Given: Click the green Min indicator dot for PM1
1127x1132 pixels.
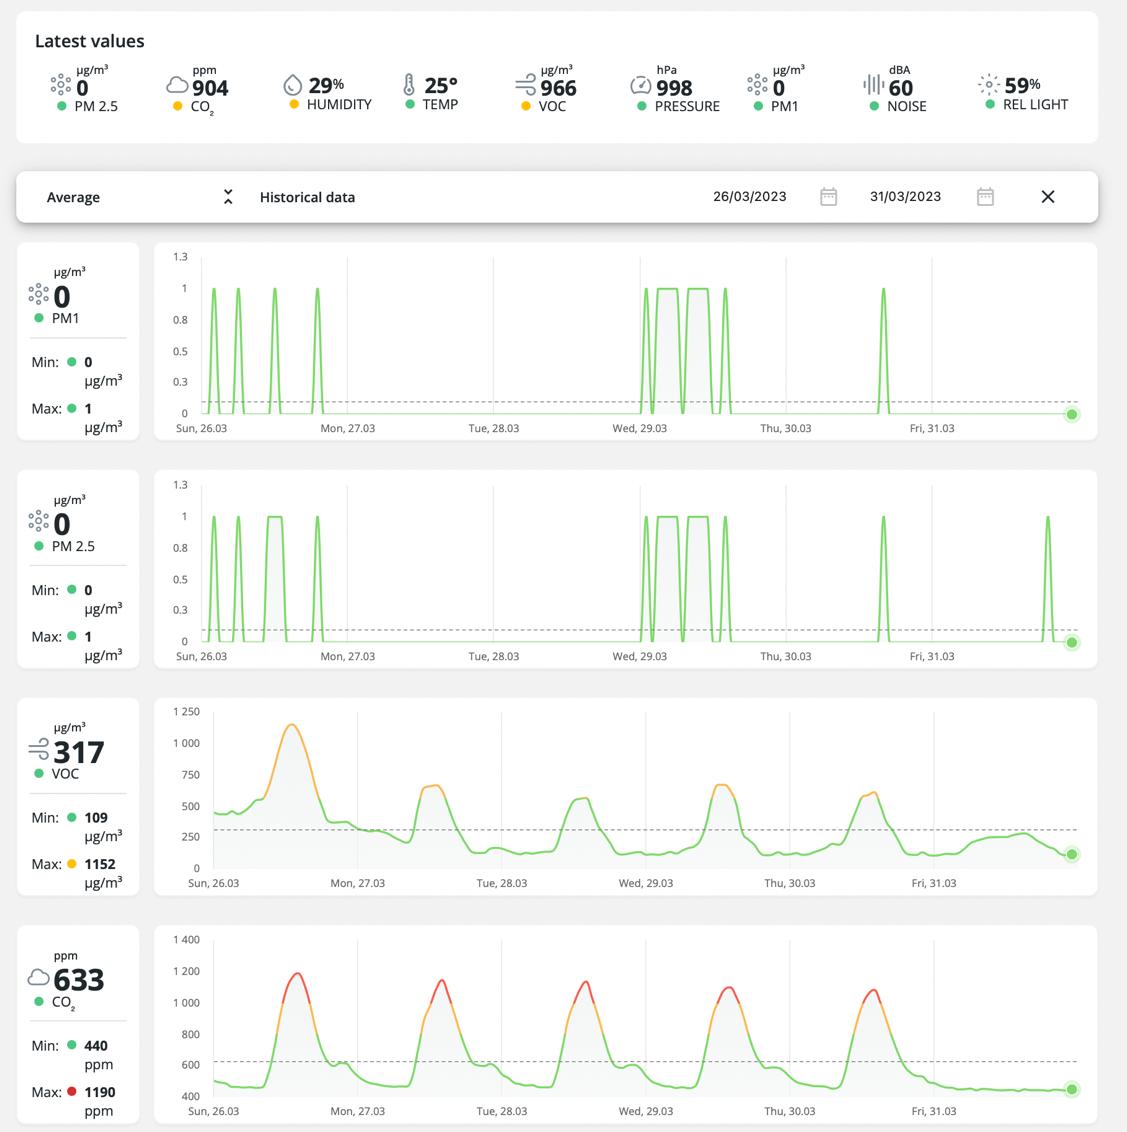Looking at the screenshot, I should [71, 362].
